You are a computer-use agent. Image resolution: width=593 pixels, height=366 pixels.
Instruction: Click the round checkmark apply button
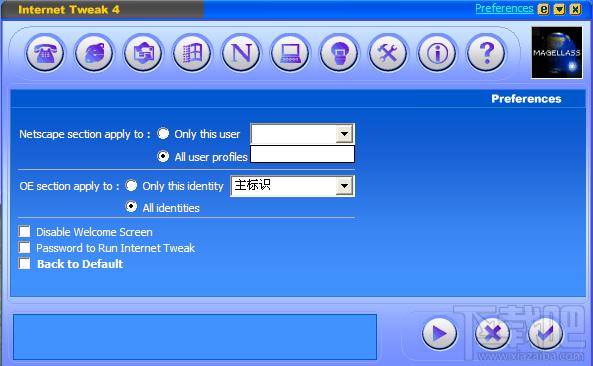(x=545, y=333)
